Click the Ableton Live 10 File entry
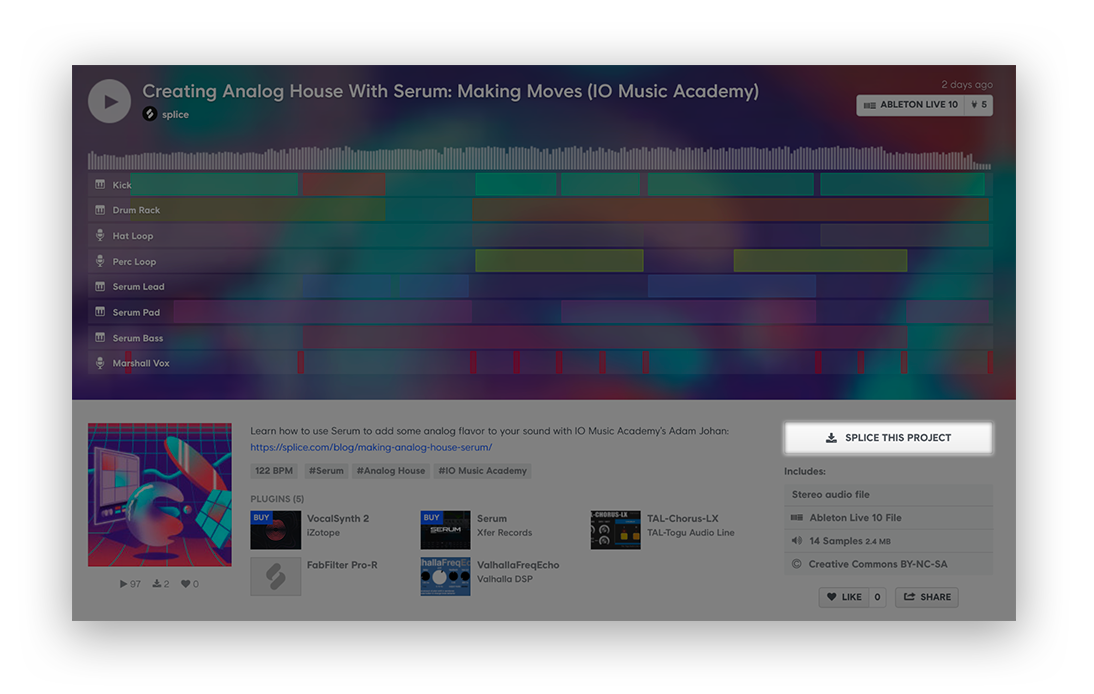Image resolution: width=1094 pixels, height=694 pixels. coord(888,518)
